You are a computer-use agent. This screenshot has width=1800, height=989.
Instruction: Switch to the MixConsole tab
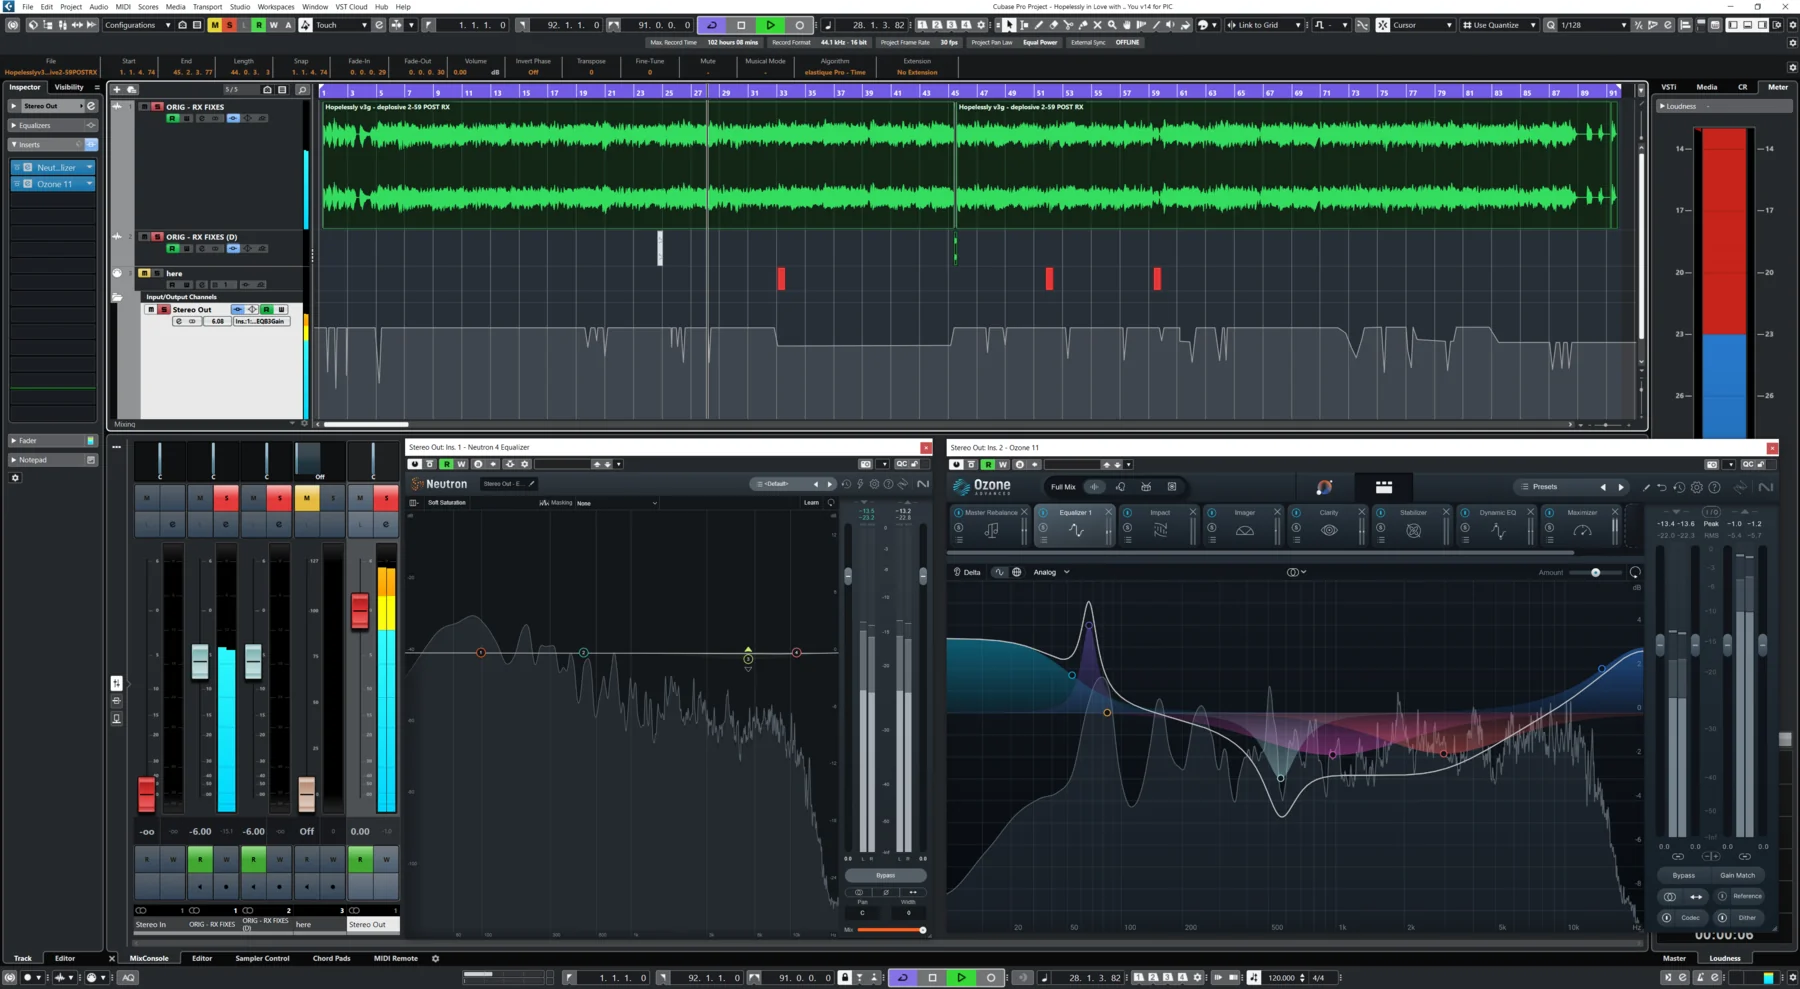coord(149,958)
